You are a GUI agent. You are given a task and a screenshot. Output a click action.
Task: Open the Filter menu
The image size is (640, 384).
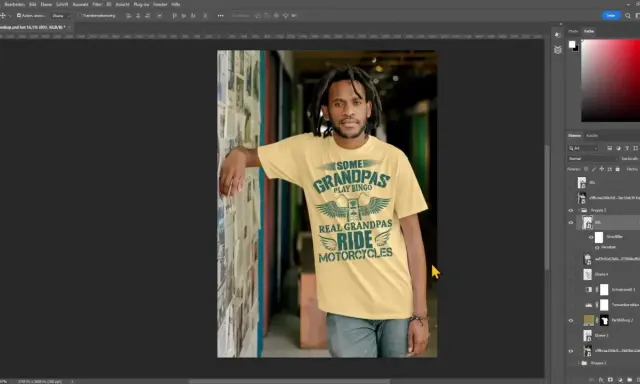pyautogui.click(x=97, y=4)
